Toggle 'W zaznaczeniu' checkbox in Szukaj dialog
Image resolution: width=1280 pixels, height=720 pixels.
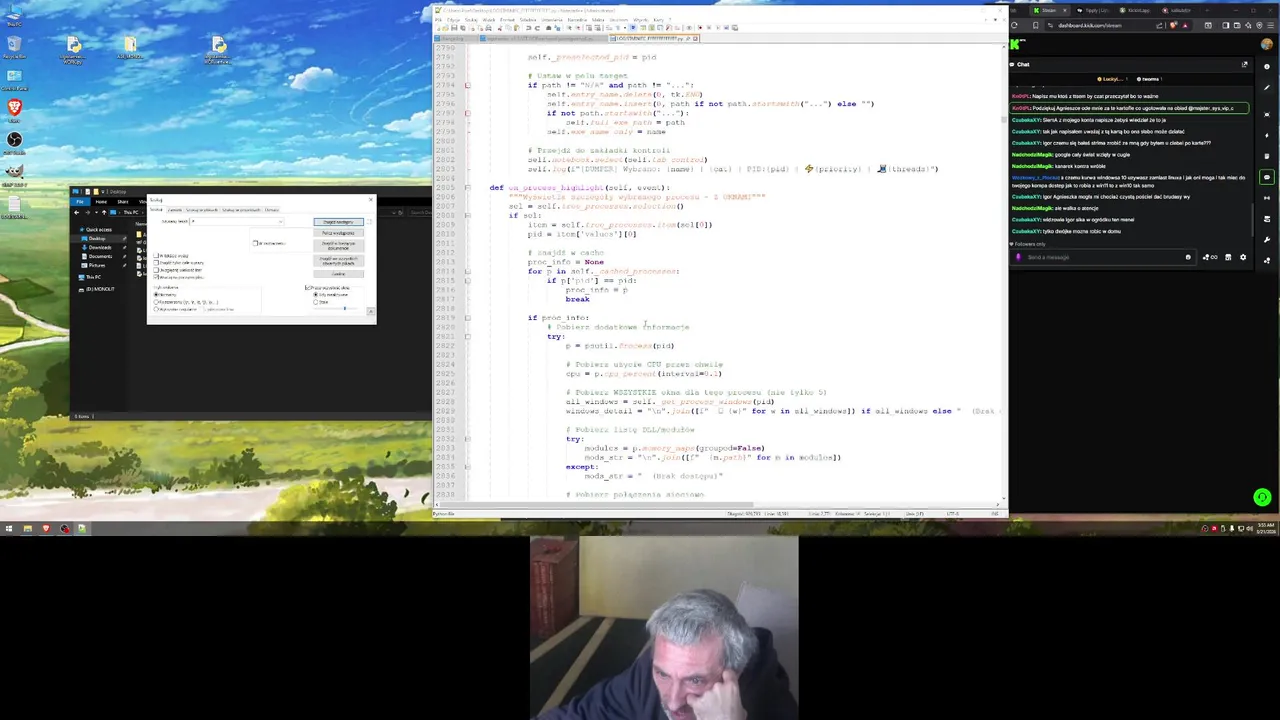[x=255, y=243]
